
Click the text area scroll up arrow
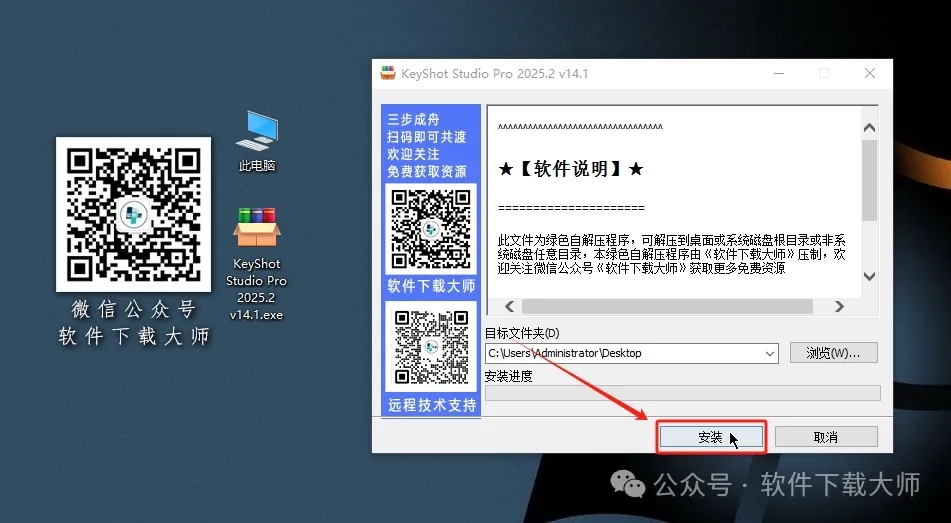pyautogui.click(x=869, y=127)
